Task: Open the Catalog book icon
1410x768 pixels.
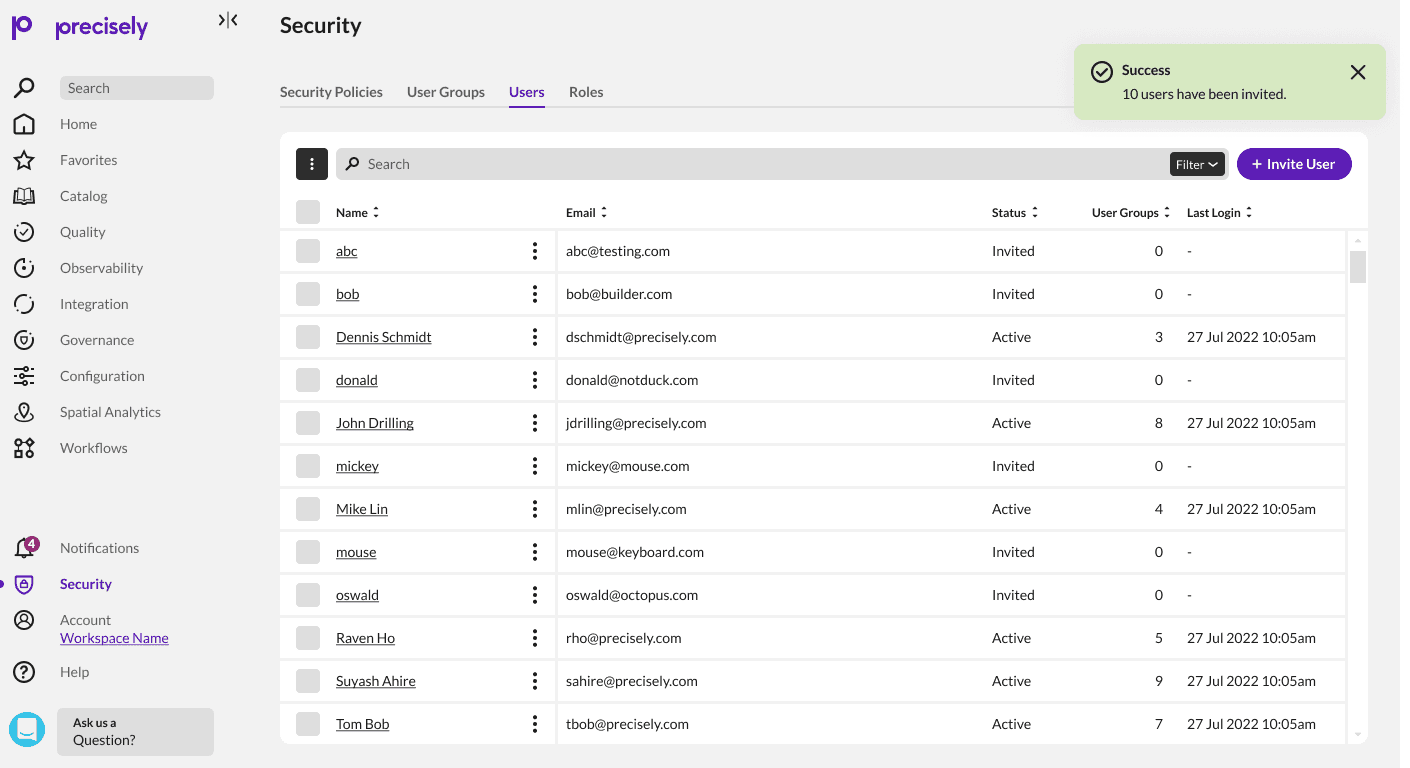Action: 24,196
